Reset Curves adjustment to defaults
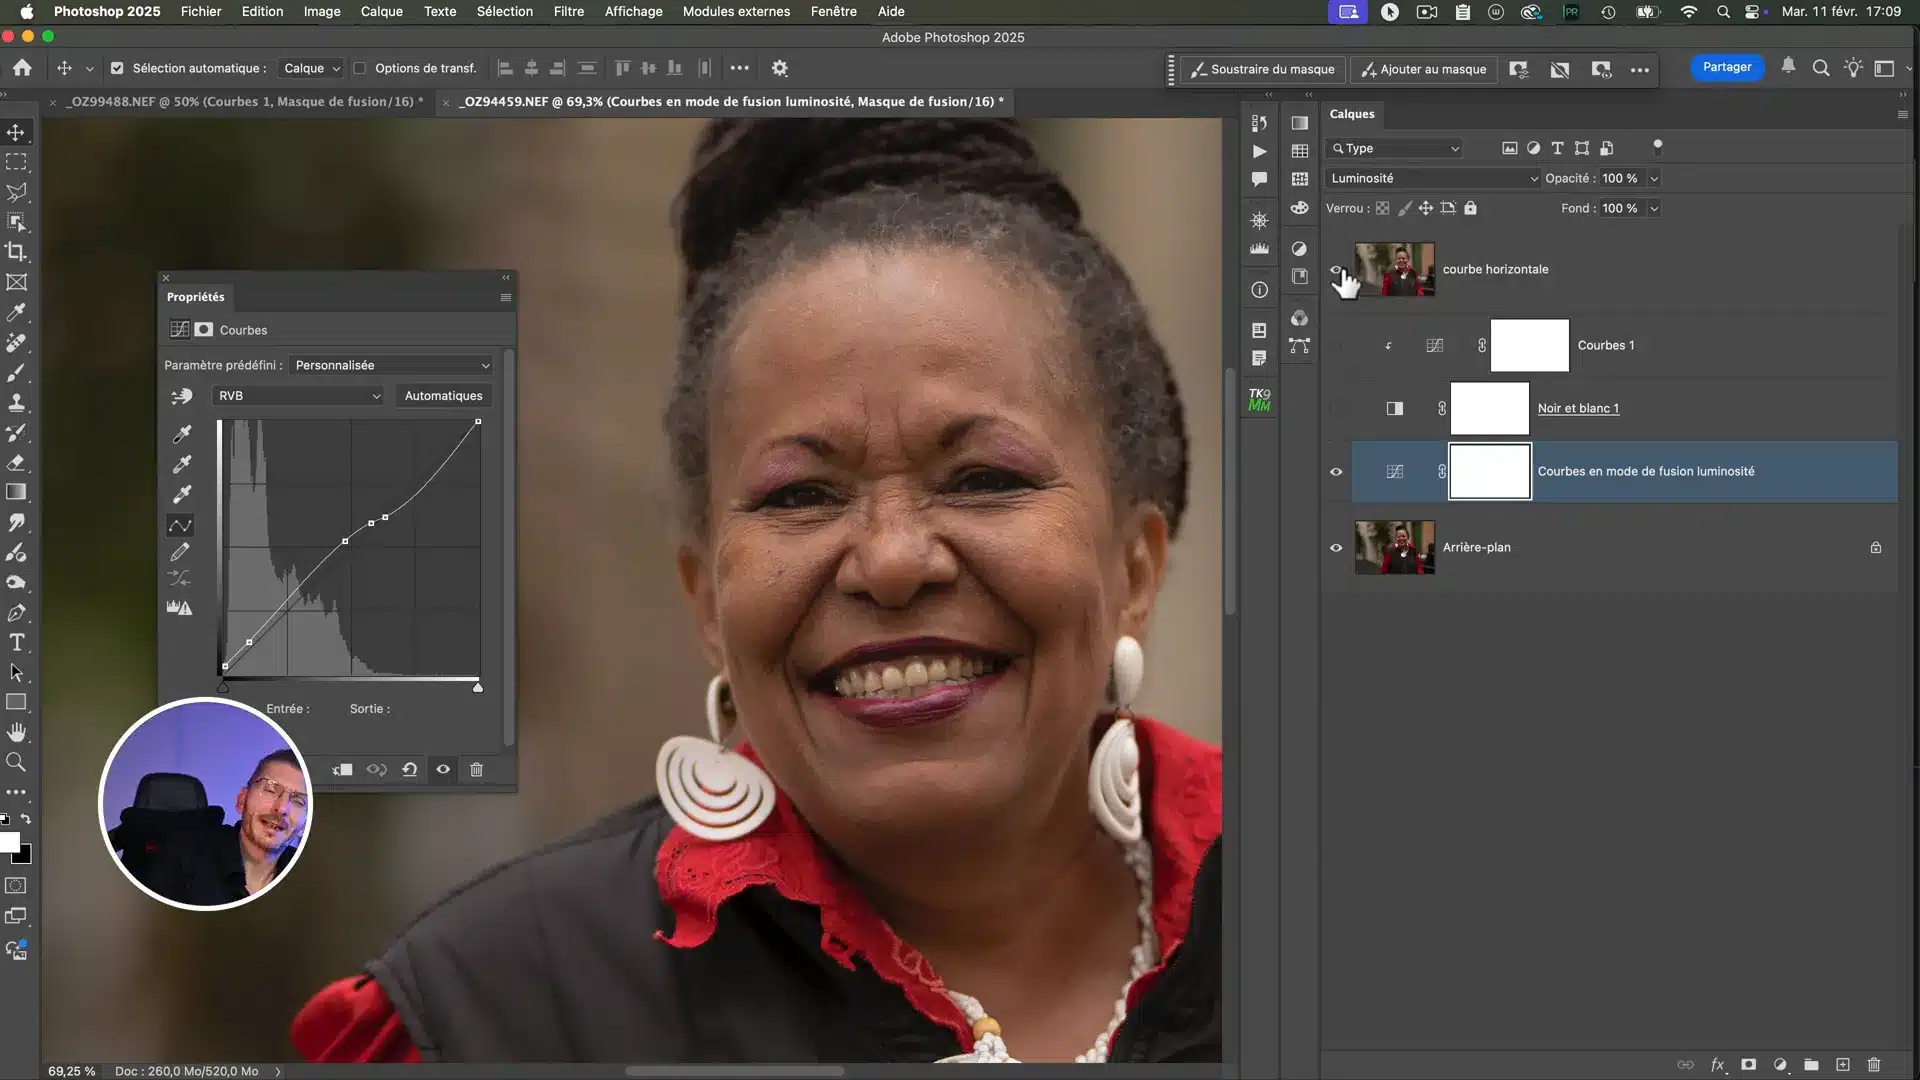 click(x=409, y=769)
